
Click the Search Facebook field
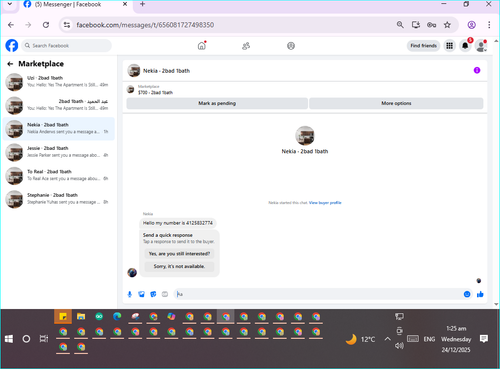click(x=67, y=46)
